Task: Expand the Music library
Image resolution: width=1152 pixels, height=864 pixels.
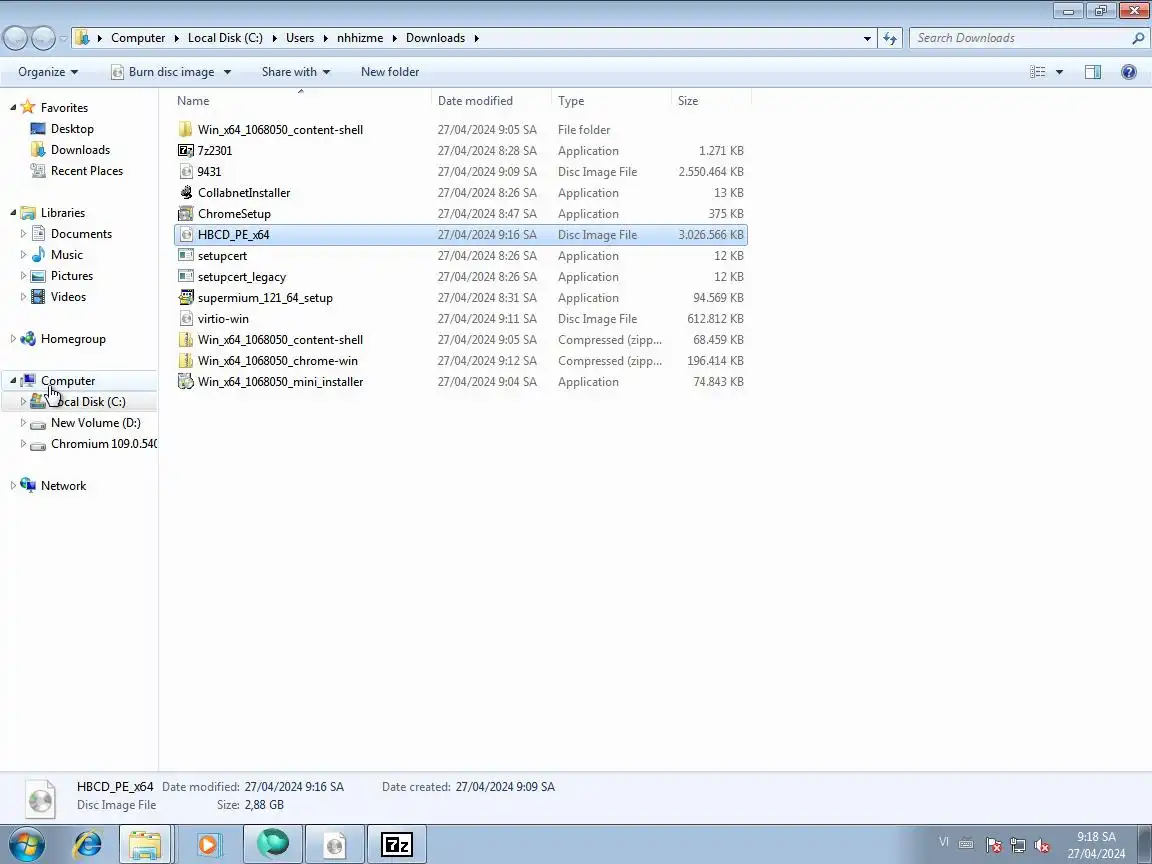Action: [x=23, y=255]
